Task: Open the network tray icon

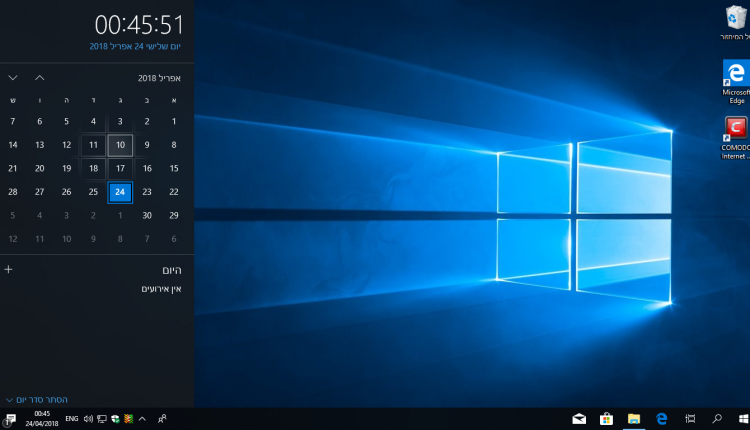Action: pyautogui.click(x=102, y=419)
